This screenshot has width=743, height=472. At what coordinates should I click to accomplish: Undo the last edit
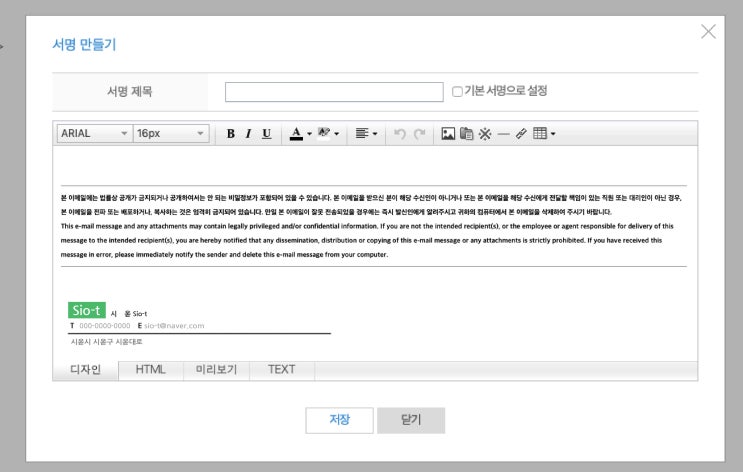[400, 134]
